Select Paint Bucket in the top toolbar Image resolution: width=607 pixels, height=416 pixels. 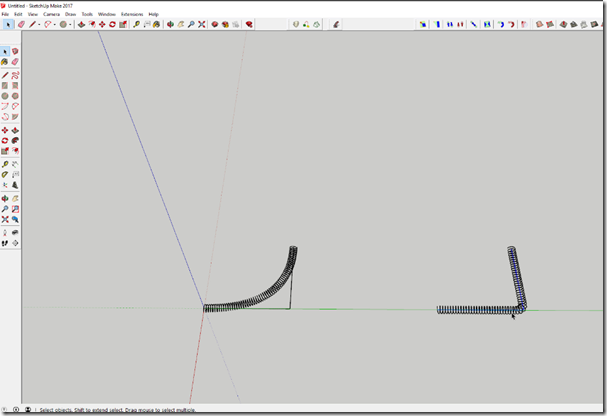(x=156, y=24)
